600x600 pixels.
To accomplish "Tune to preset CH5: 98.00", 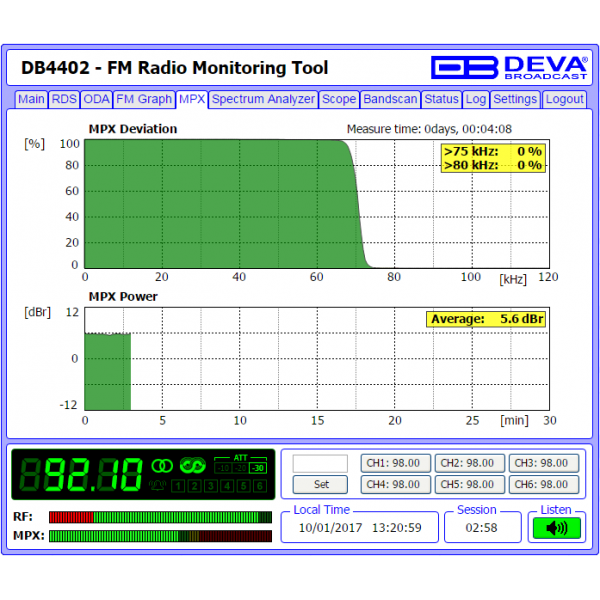I will coord(470,484).
